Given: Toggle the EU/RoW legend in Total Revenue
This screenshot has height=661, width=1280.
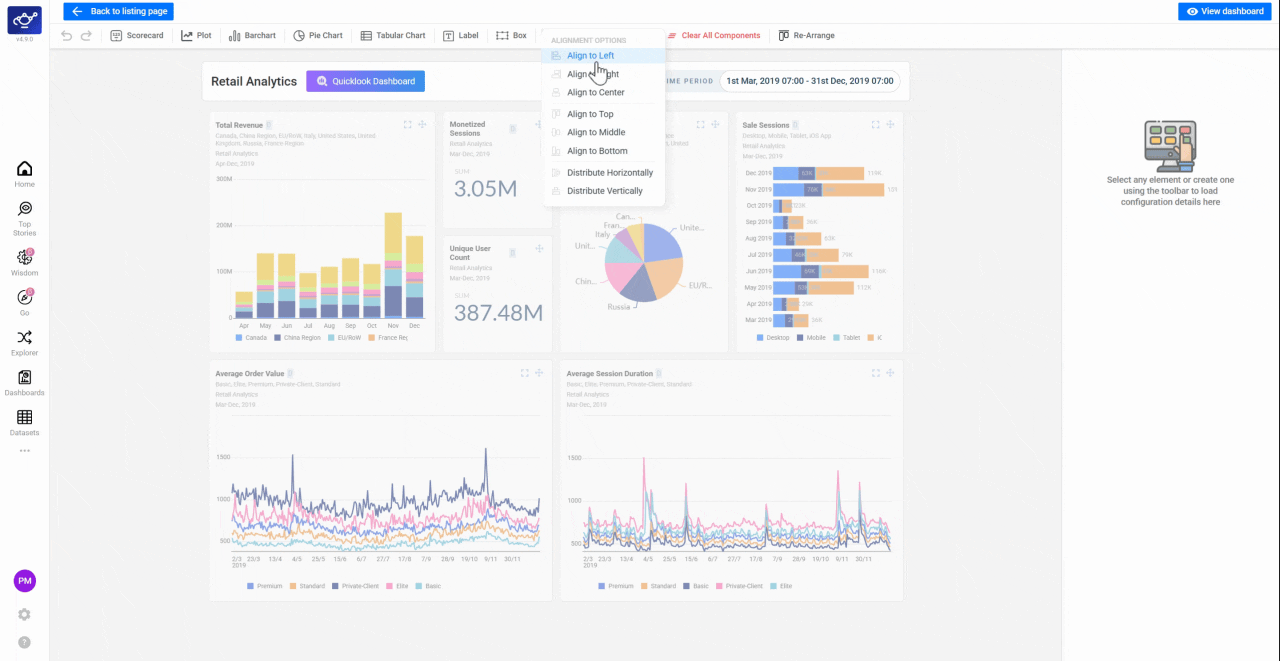Looking at the screenshot, I should pos(345,338).
